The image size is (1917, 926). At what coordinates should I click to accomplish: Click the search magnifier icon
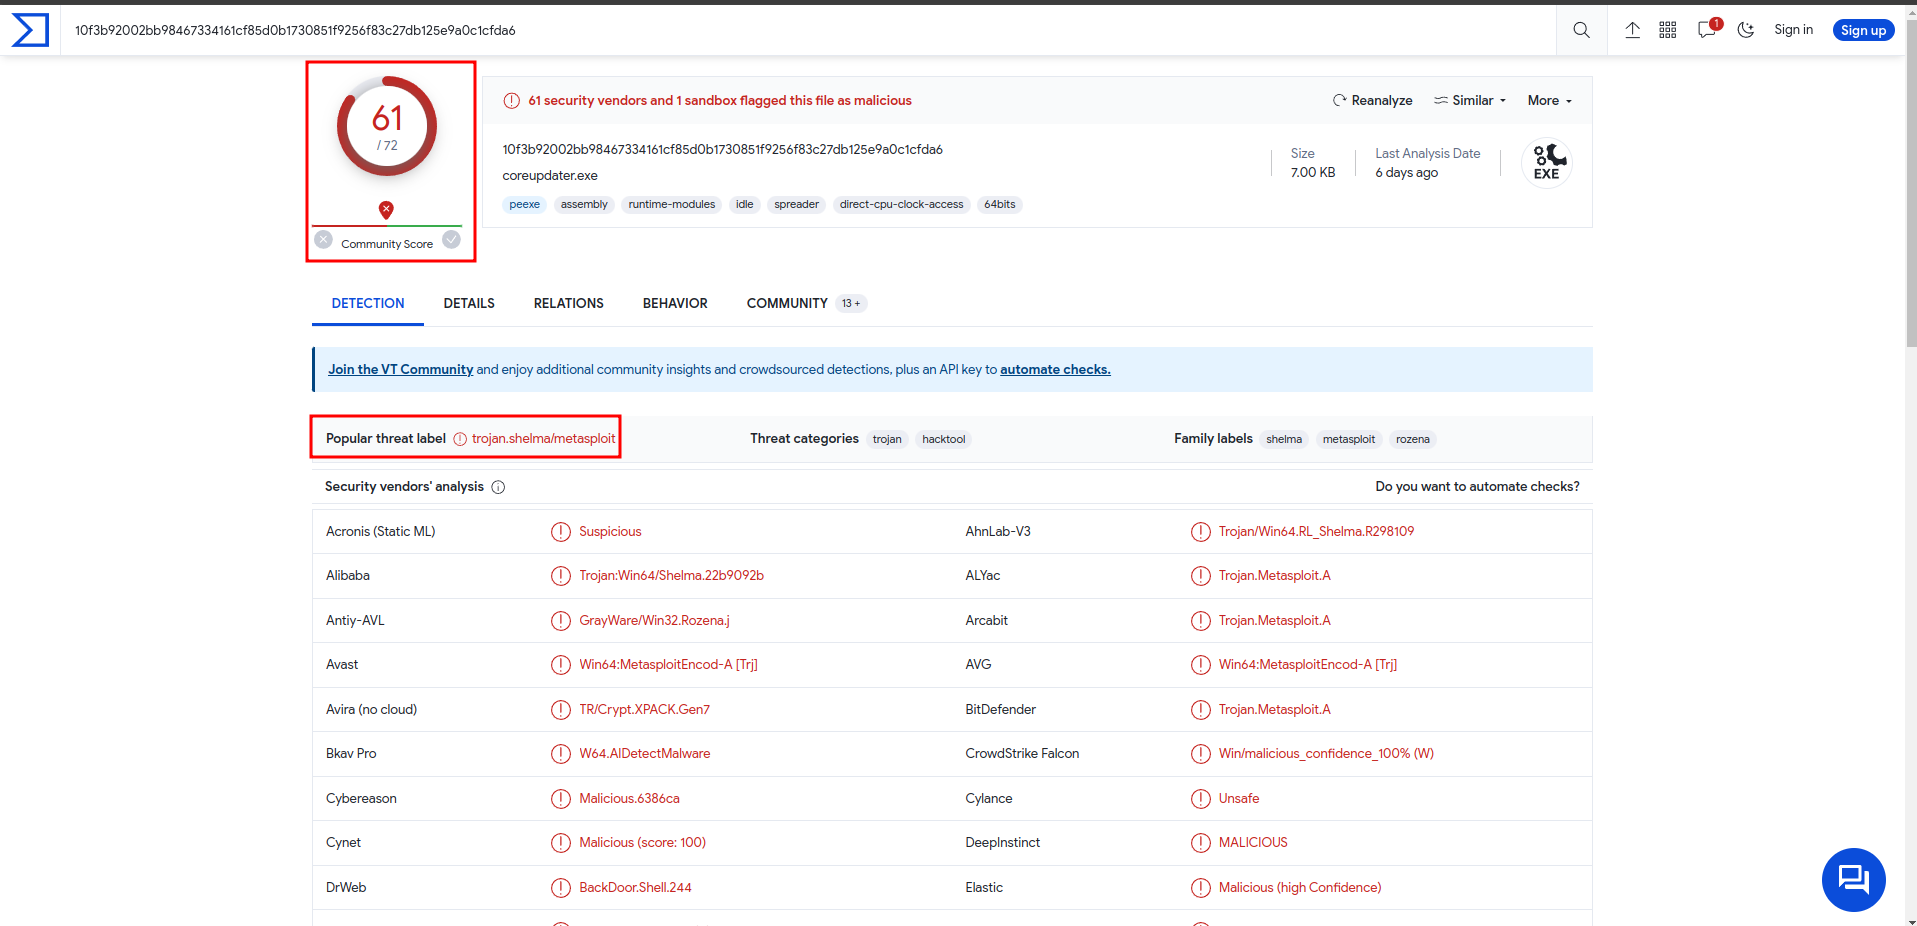click(x=1581, y=30)
